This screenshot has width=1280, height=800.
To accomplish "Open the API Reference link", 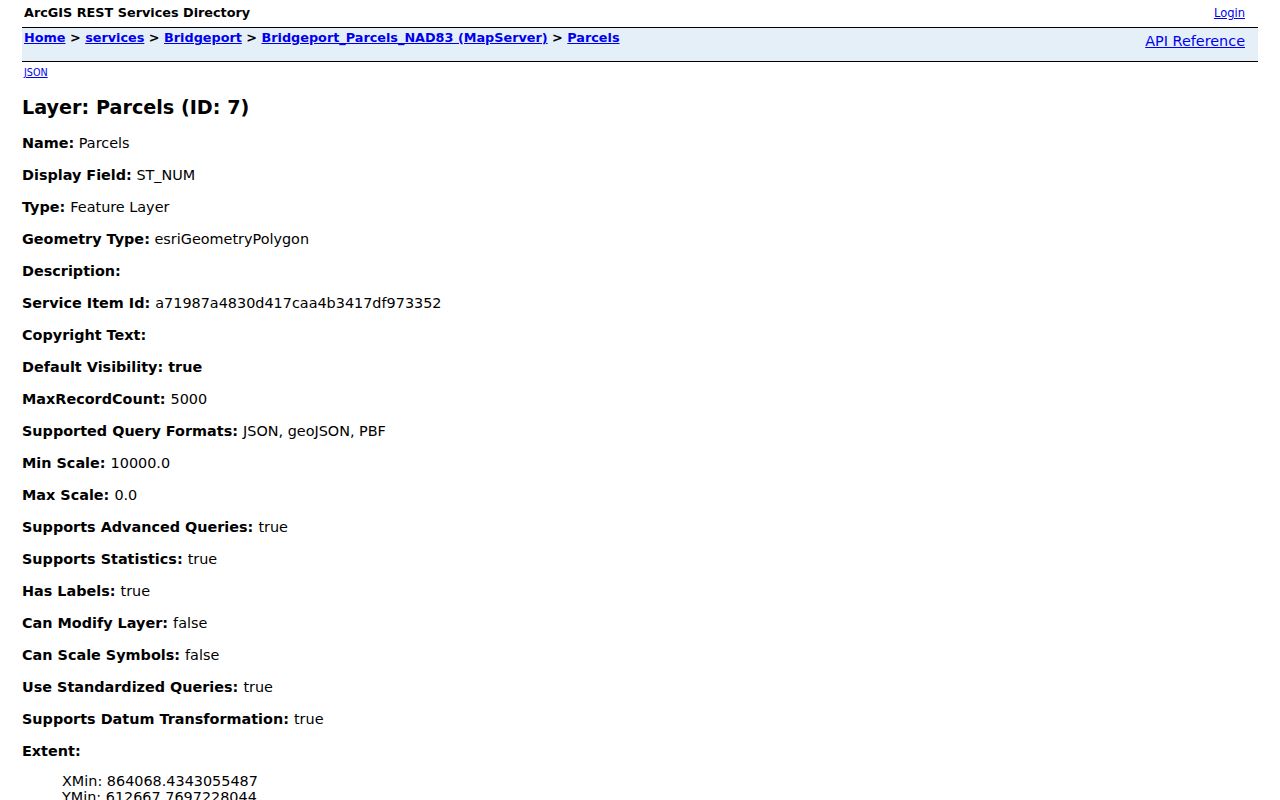I will [1195, 41].
